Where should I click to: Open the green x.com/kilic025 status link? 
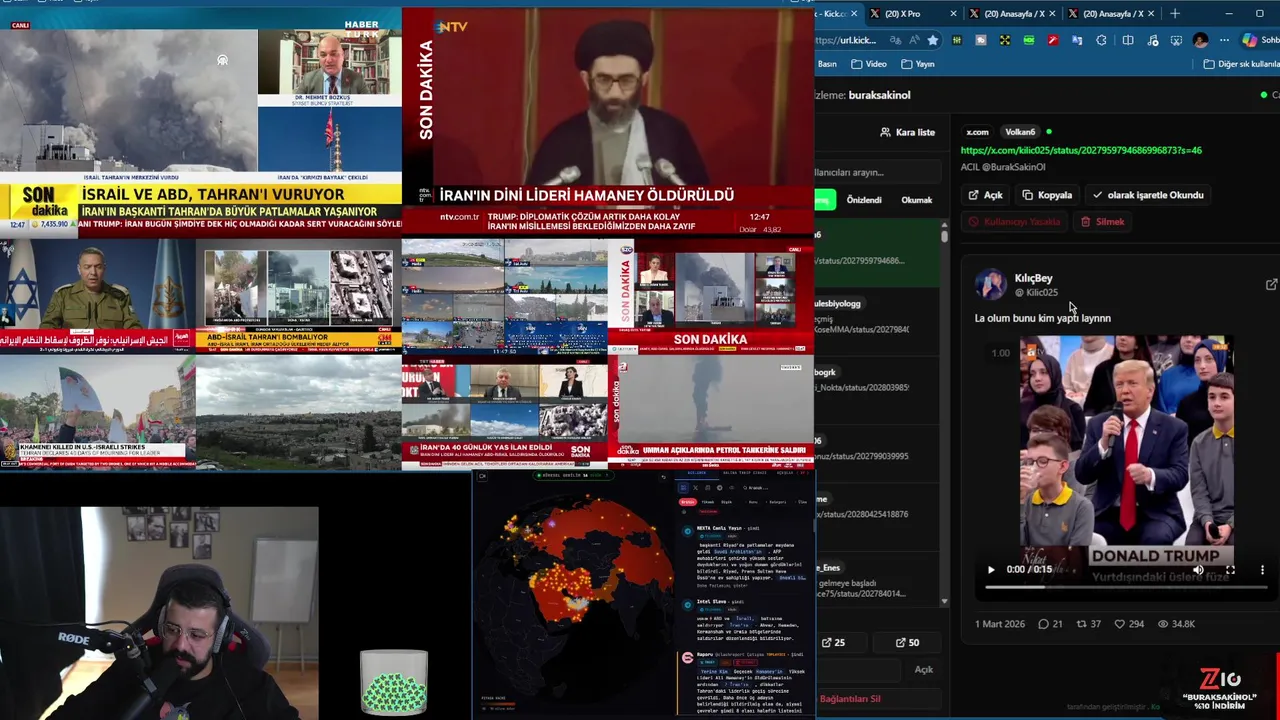click(1081, 150)
